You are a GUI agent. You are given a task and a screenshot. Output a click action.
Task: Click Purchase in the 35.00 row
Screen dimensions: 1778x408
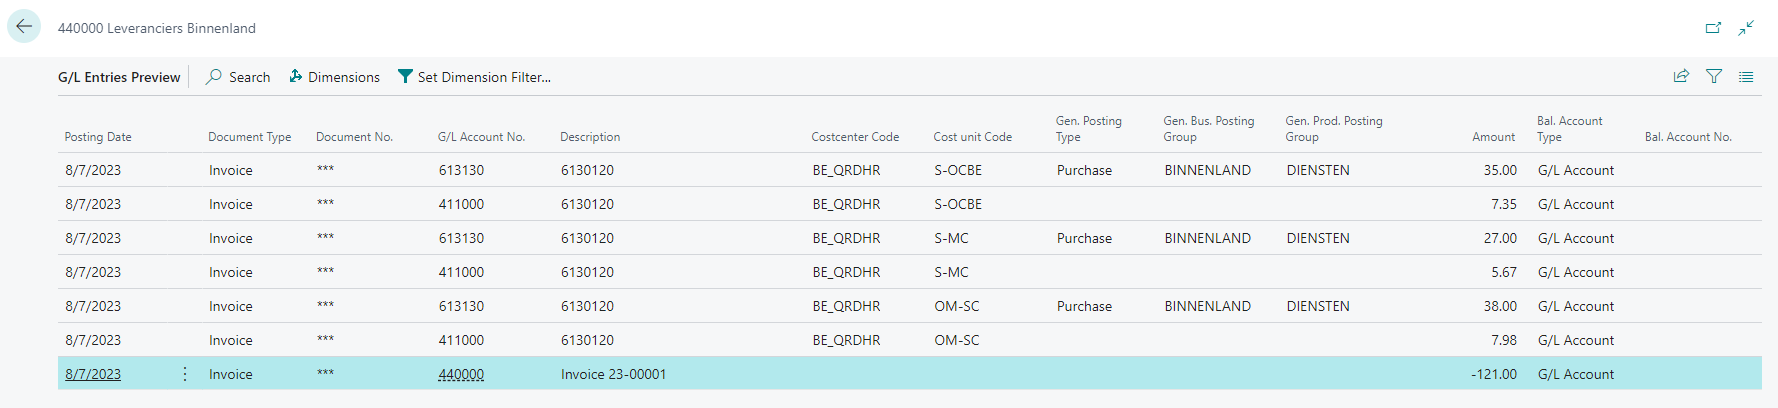pyautogui.click(x=1084, y=170)
